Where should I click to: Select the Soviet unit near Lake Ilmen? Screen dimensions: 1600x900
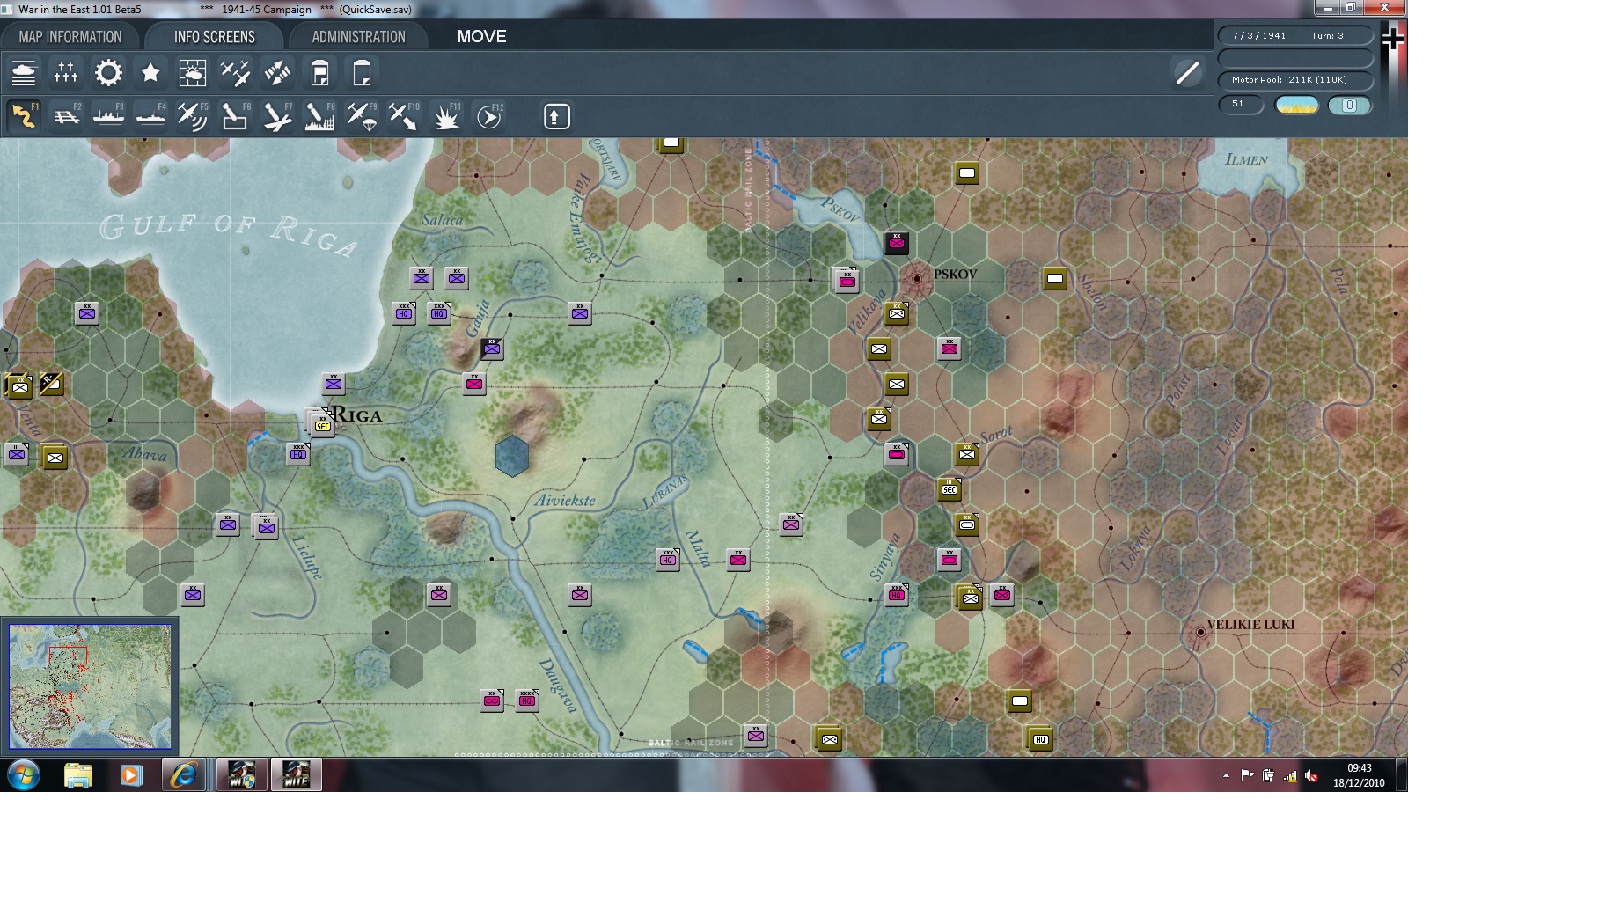click(966, 173)
